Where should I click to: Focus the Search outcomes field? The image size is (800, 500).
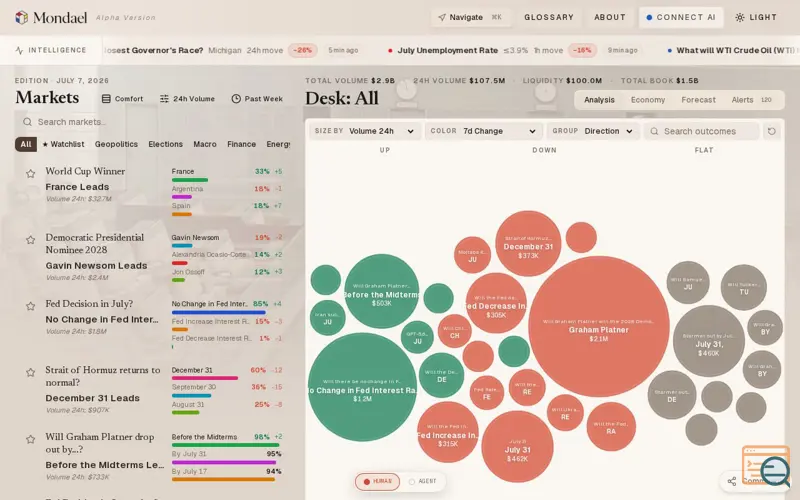tap(702, 131)
